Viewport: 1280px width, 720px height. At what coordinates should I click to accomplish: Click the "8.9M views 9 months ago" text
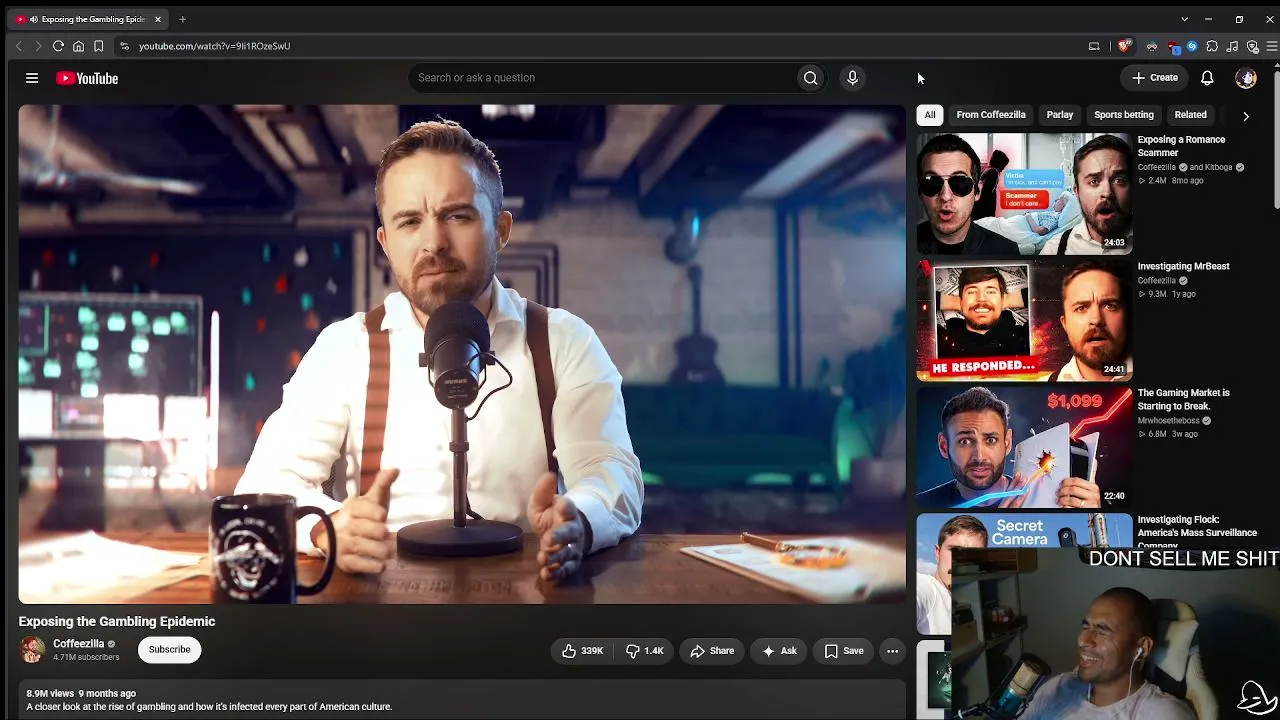pos(81,693)
